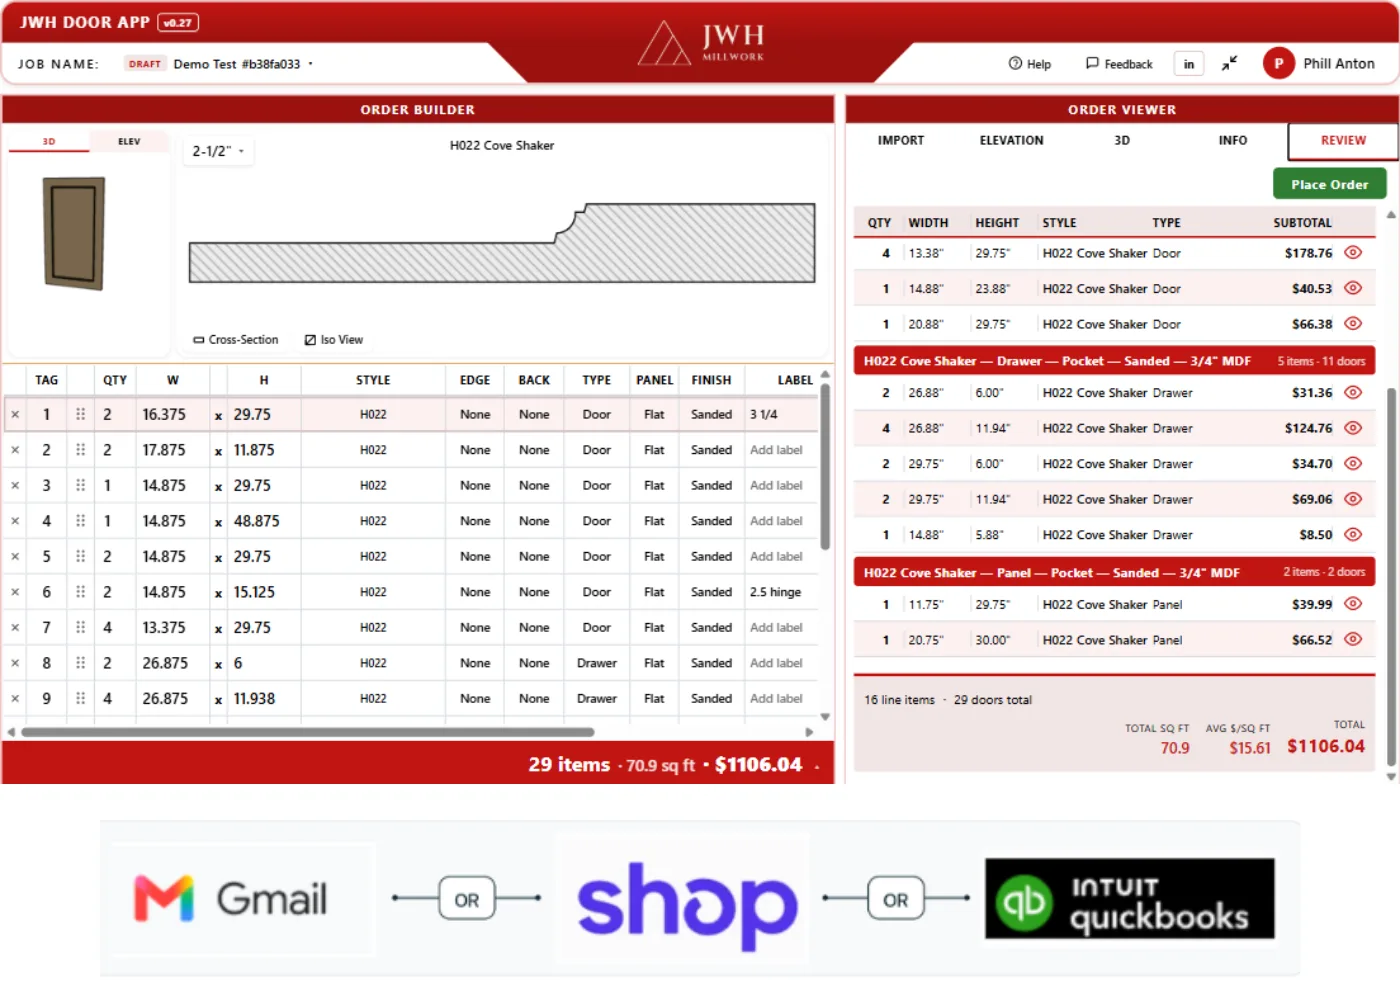Open the ELEVATION tab in Order Viewer
The width and height of the screenshot is (1400, 1000).
click(x=1011, y=141)
